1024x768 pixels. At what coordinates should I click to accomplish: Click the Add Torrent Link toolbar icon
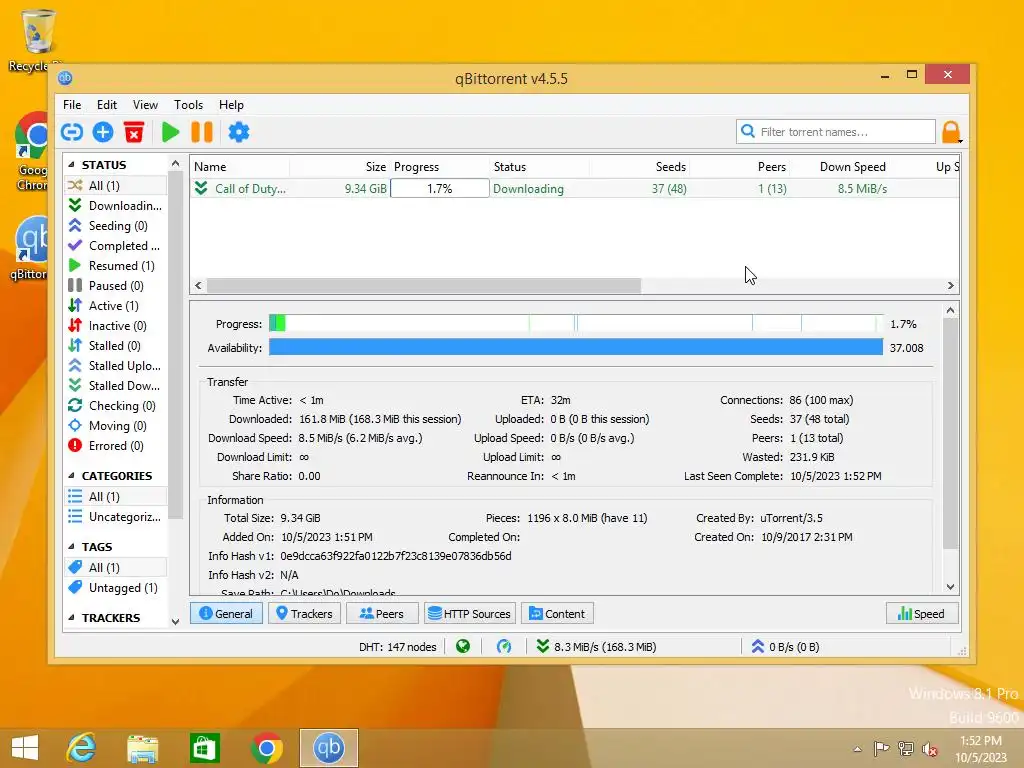[72, 133]
